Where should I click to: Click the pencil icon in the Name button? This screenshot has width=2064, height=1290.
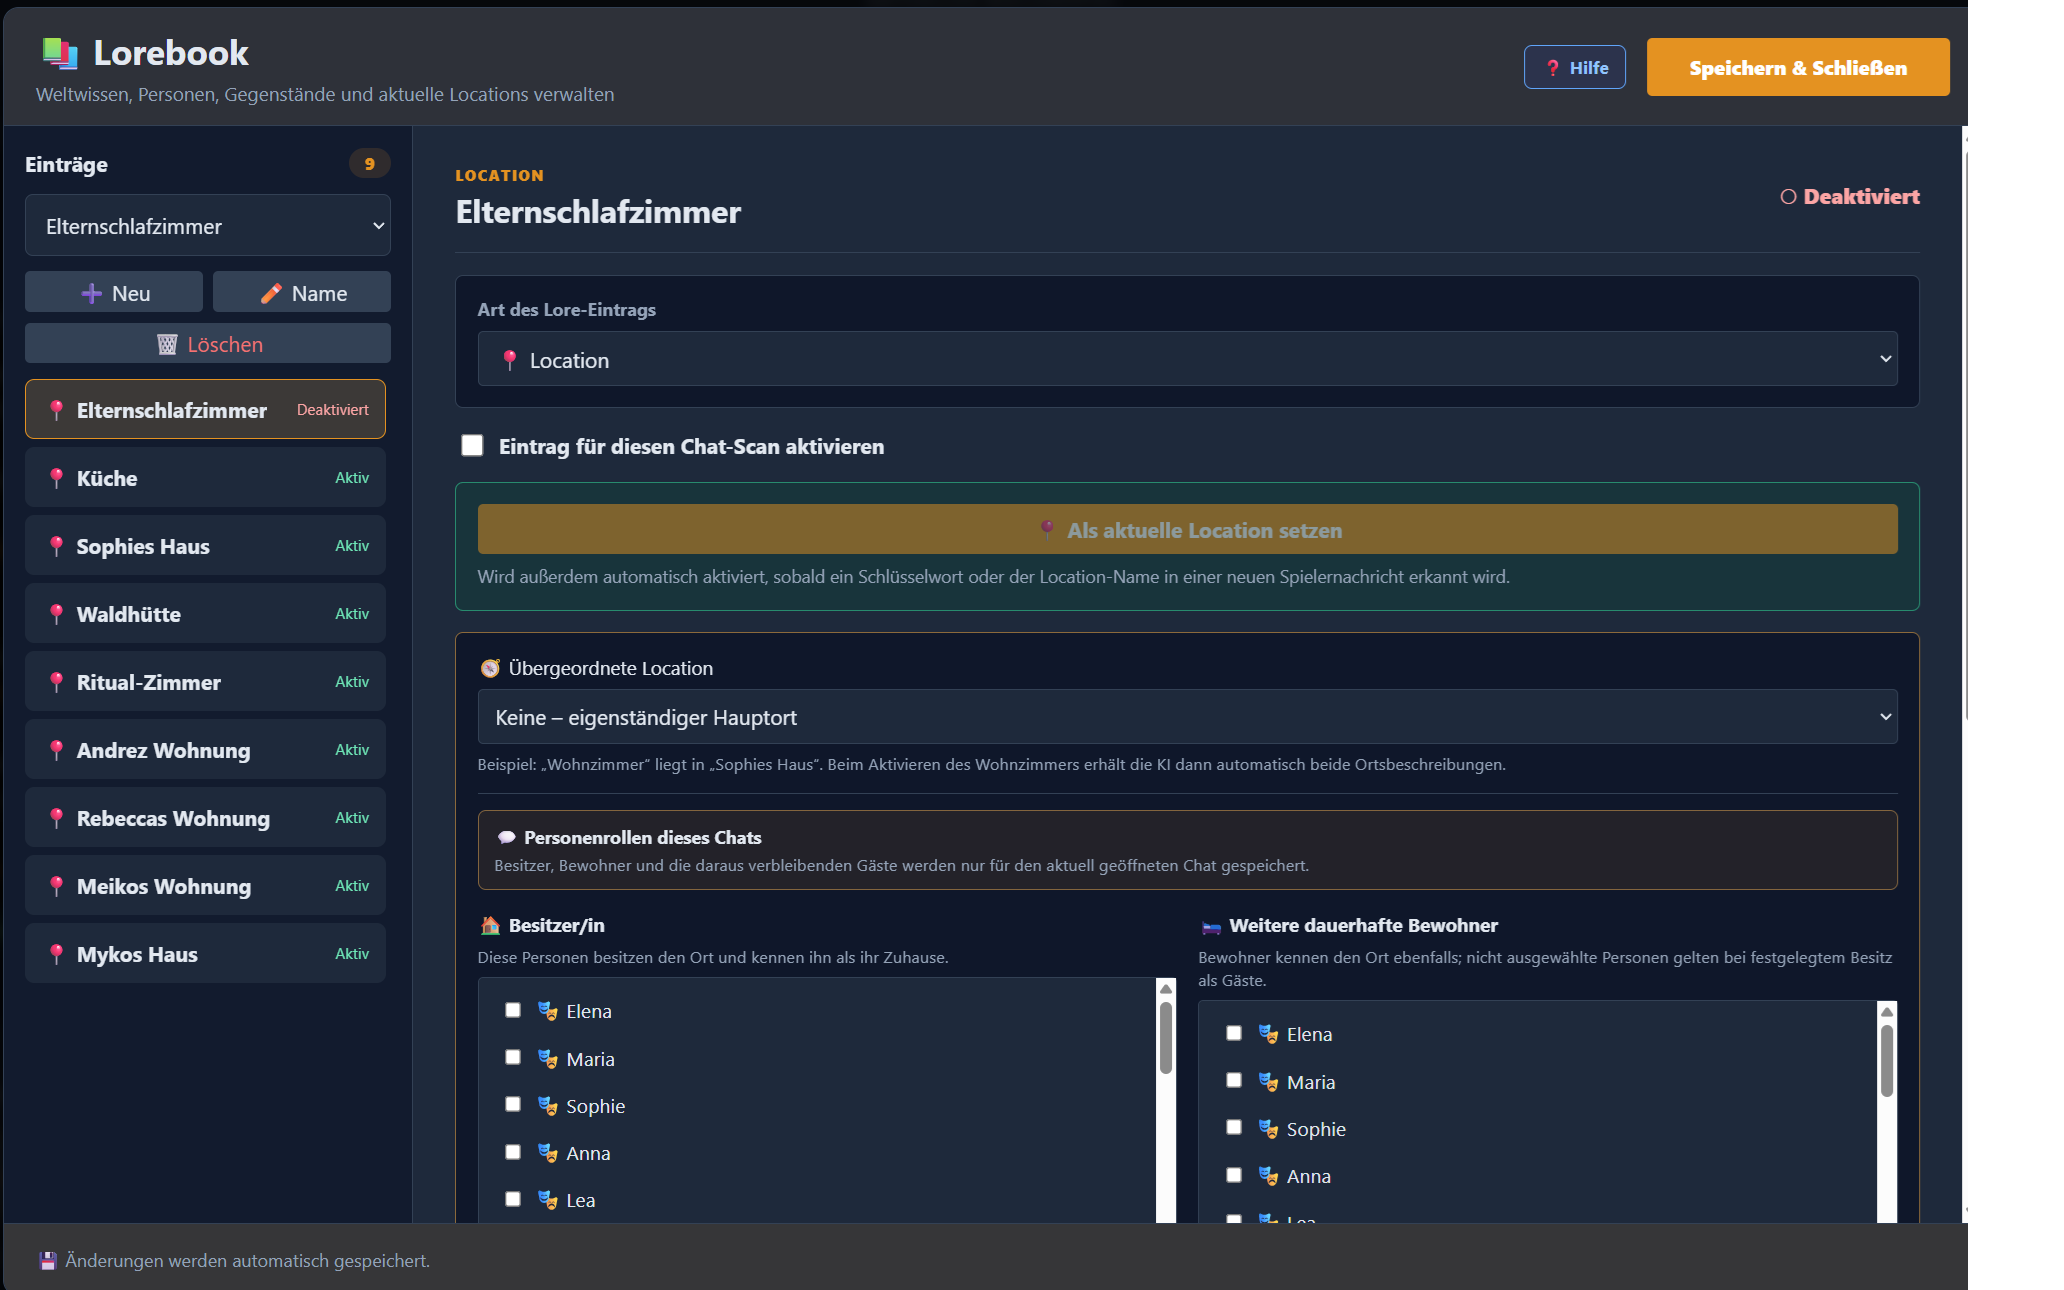(271, 293)
